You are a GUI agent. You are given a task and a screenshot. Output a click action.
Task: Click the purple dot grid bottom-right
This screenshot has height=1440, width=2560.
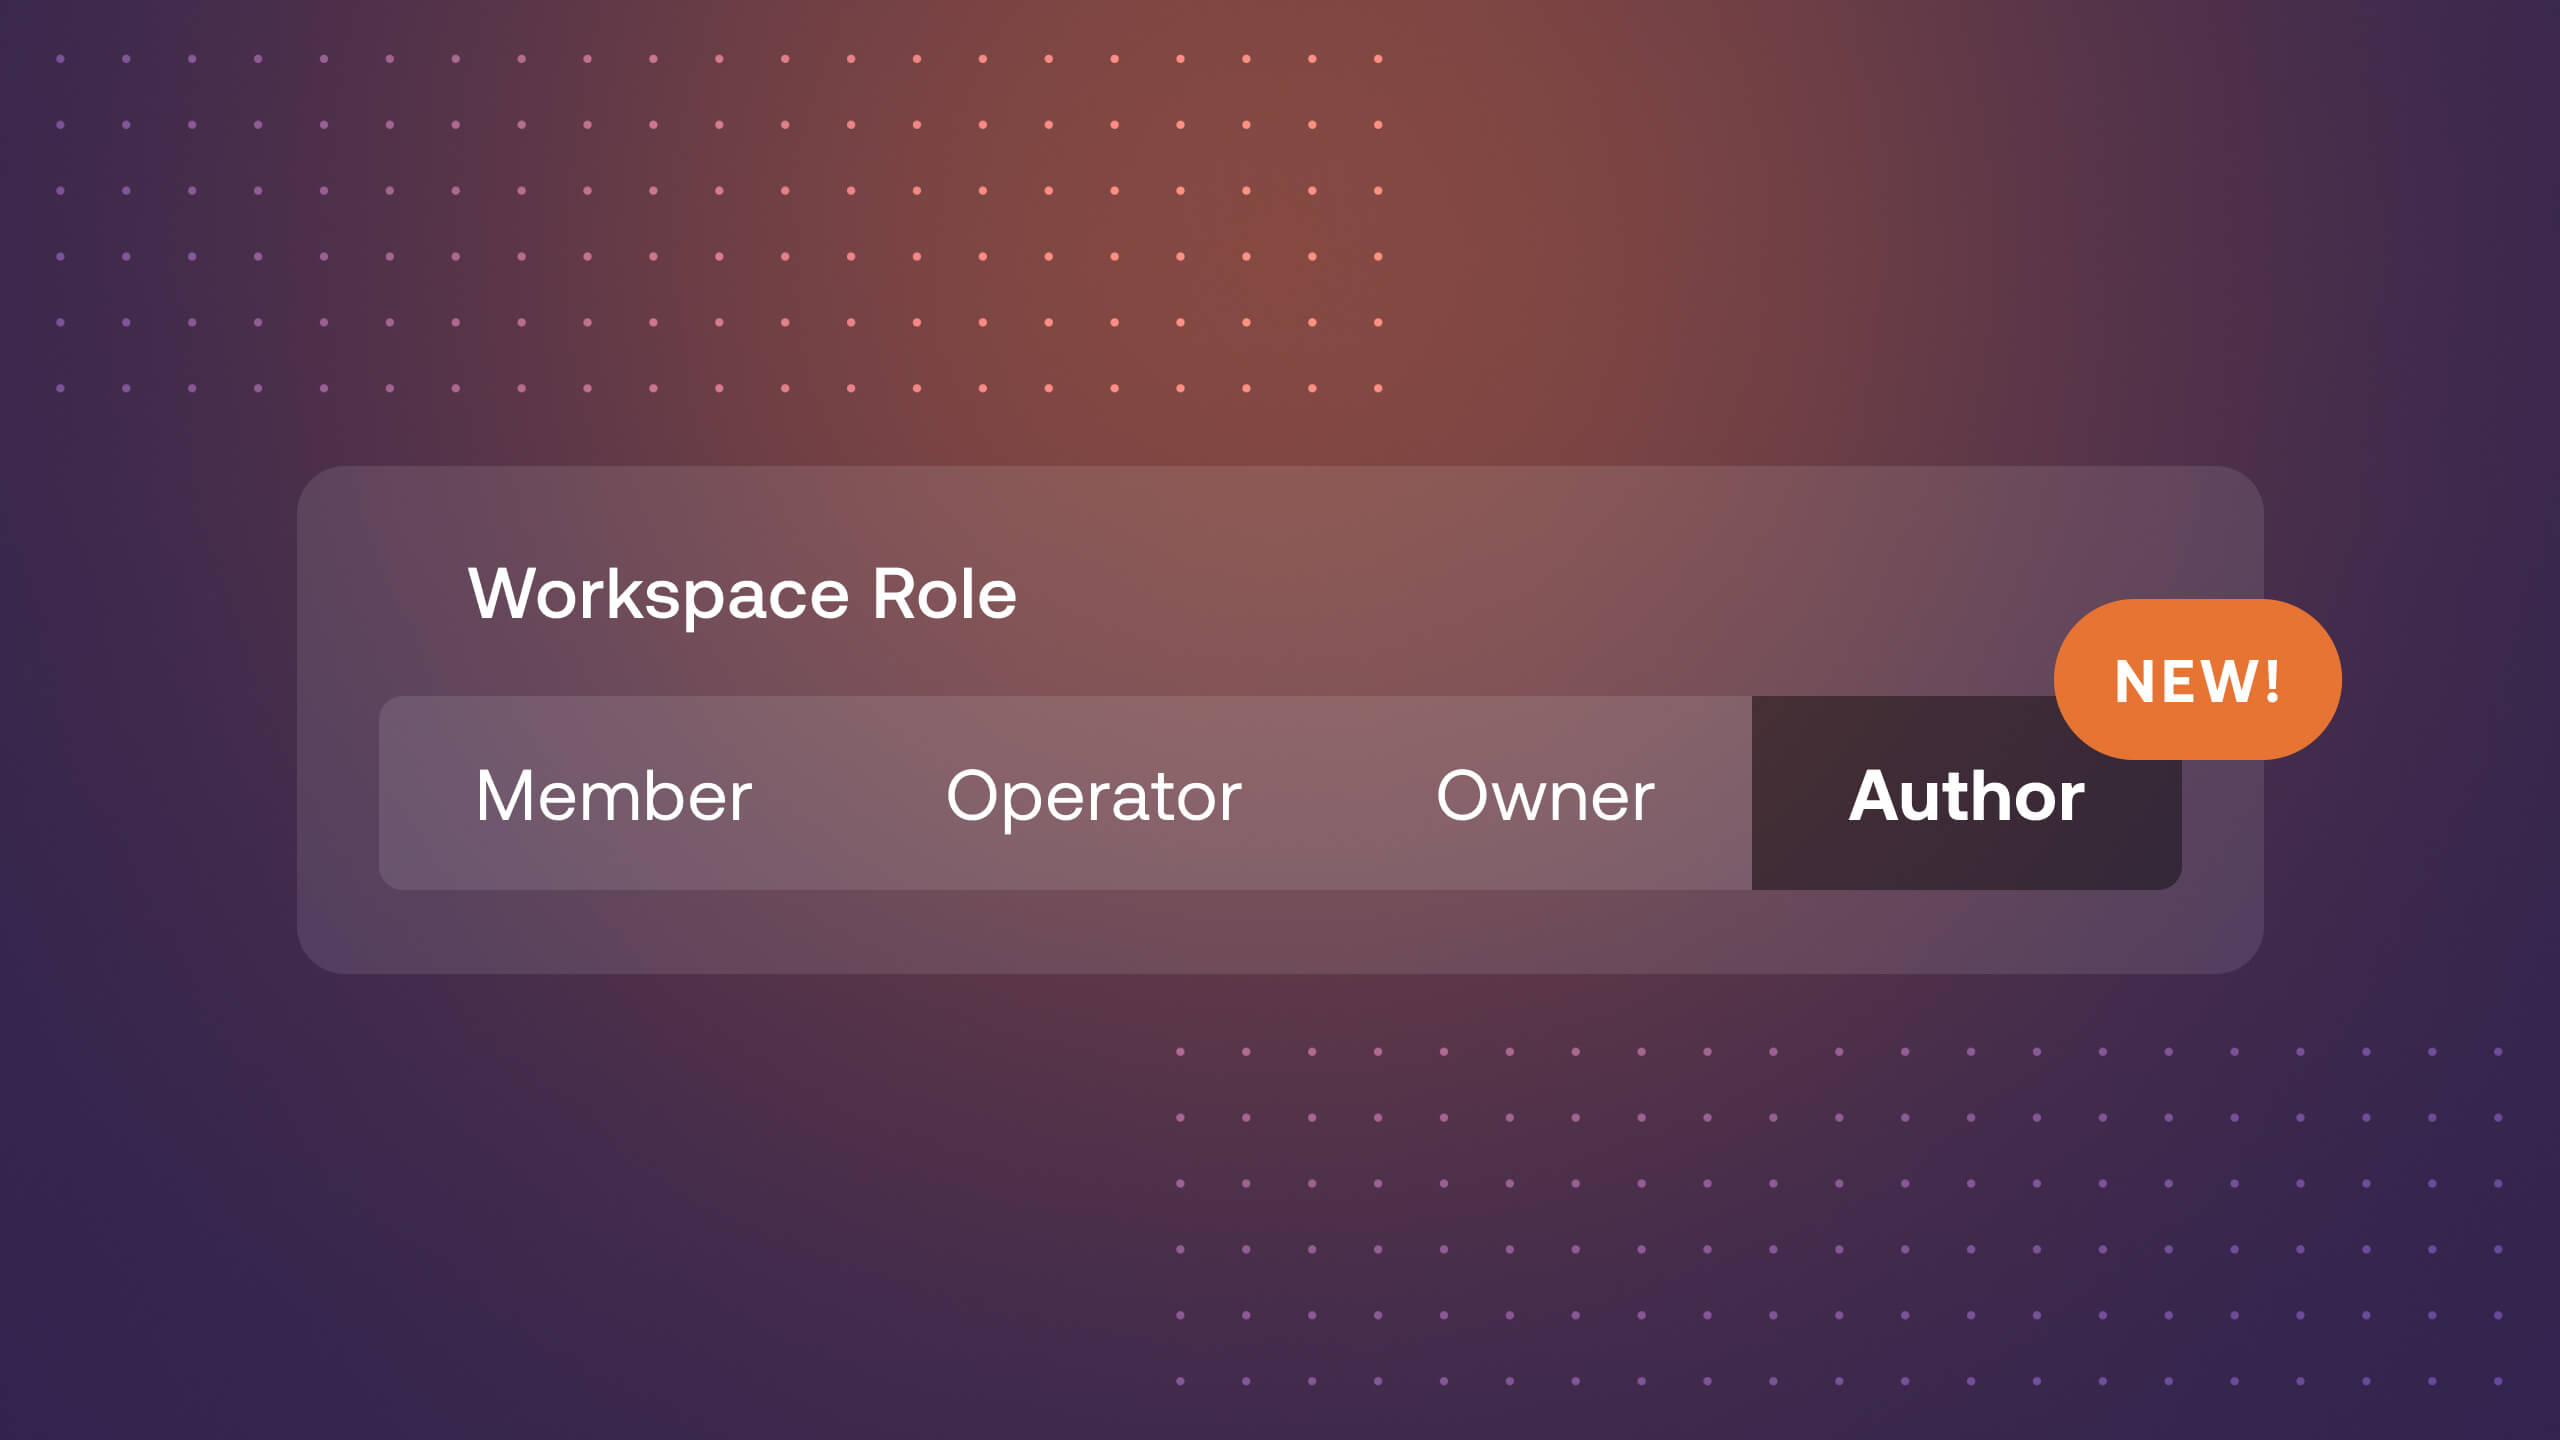(x=1838, y=1216)
